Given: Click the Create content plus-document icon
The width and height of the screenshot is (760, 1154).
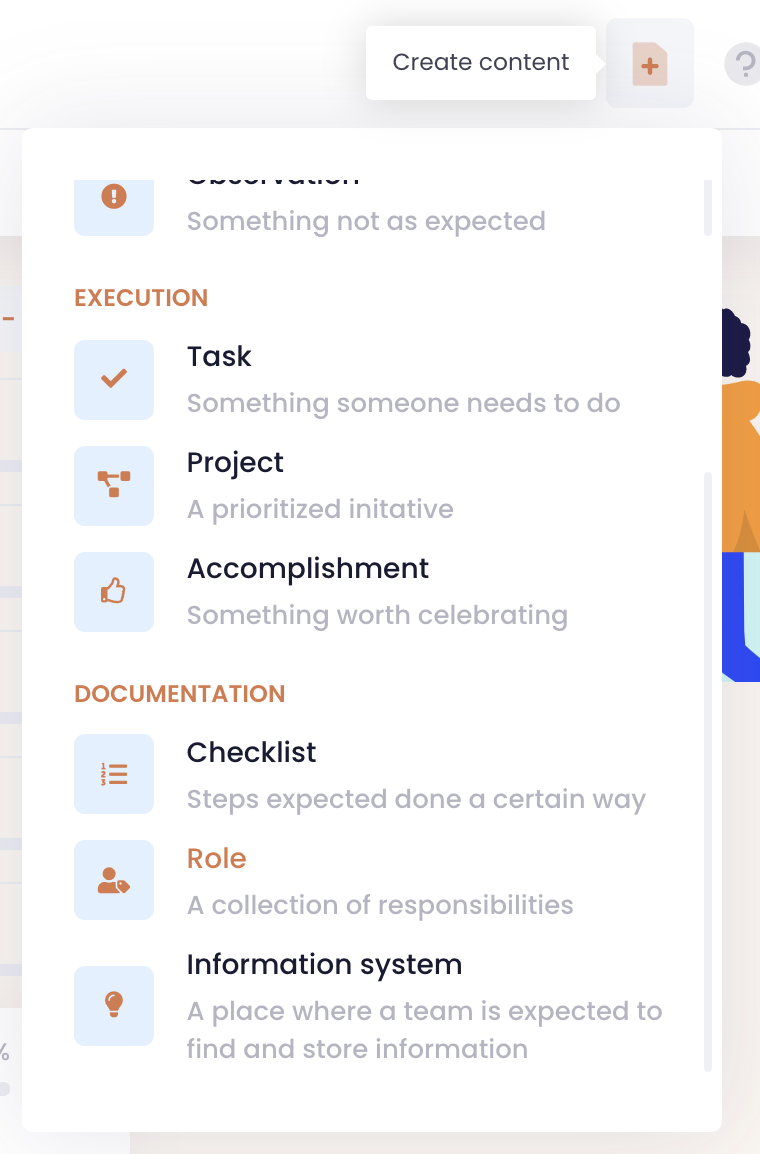Looking at the screenshot, I should pyautogui.click(x=649, y=64).
